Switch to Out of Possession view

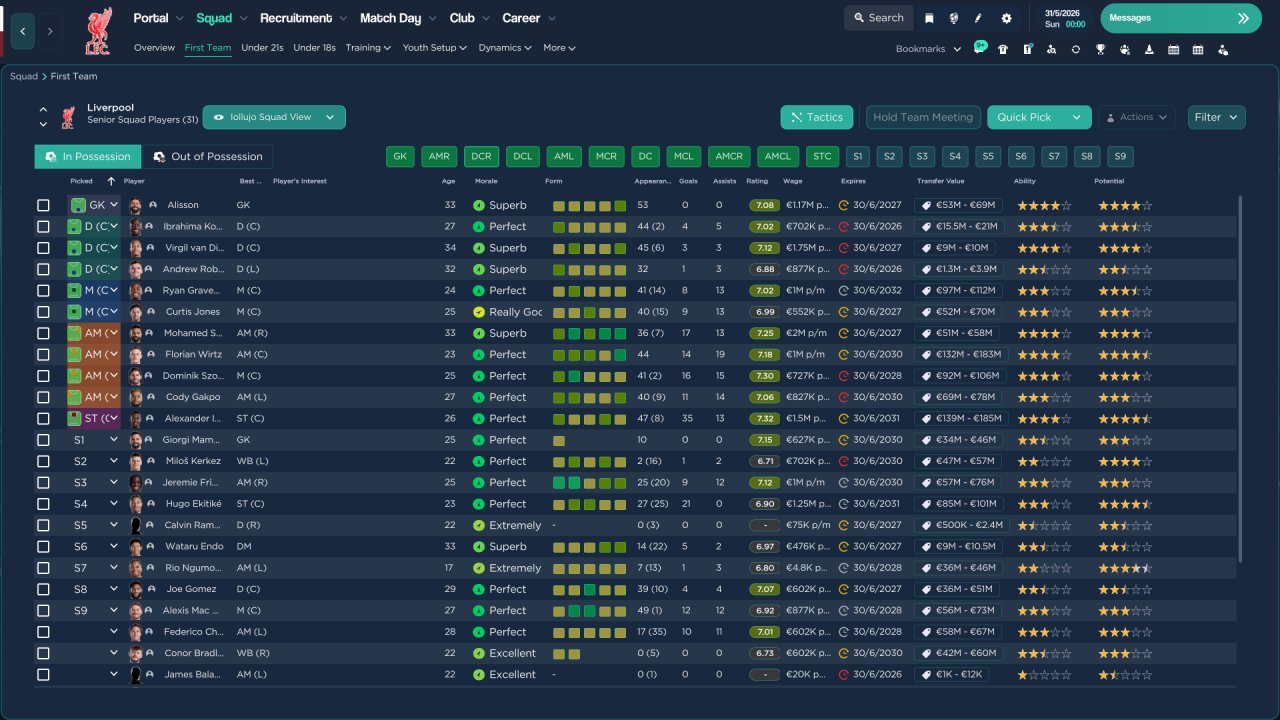208,157
